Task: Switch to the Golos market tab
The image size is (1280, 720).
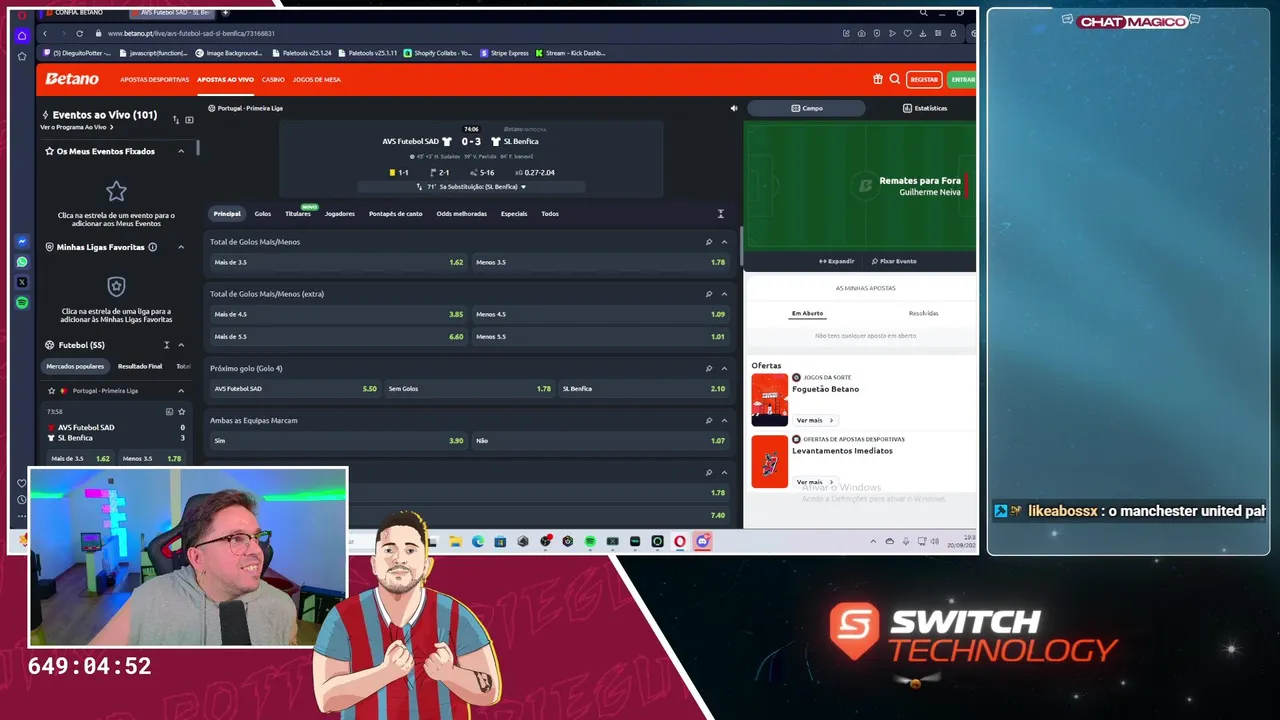Action: point(262,214)
